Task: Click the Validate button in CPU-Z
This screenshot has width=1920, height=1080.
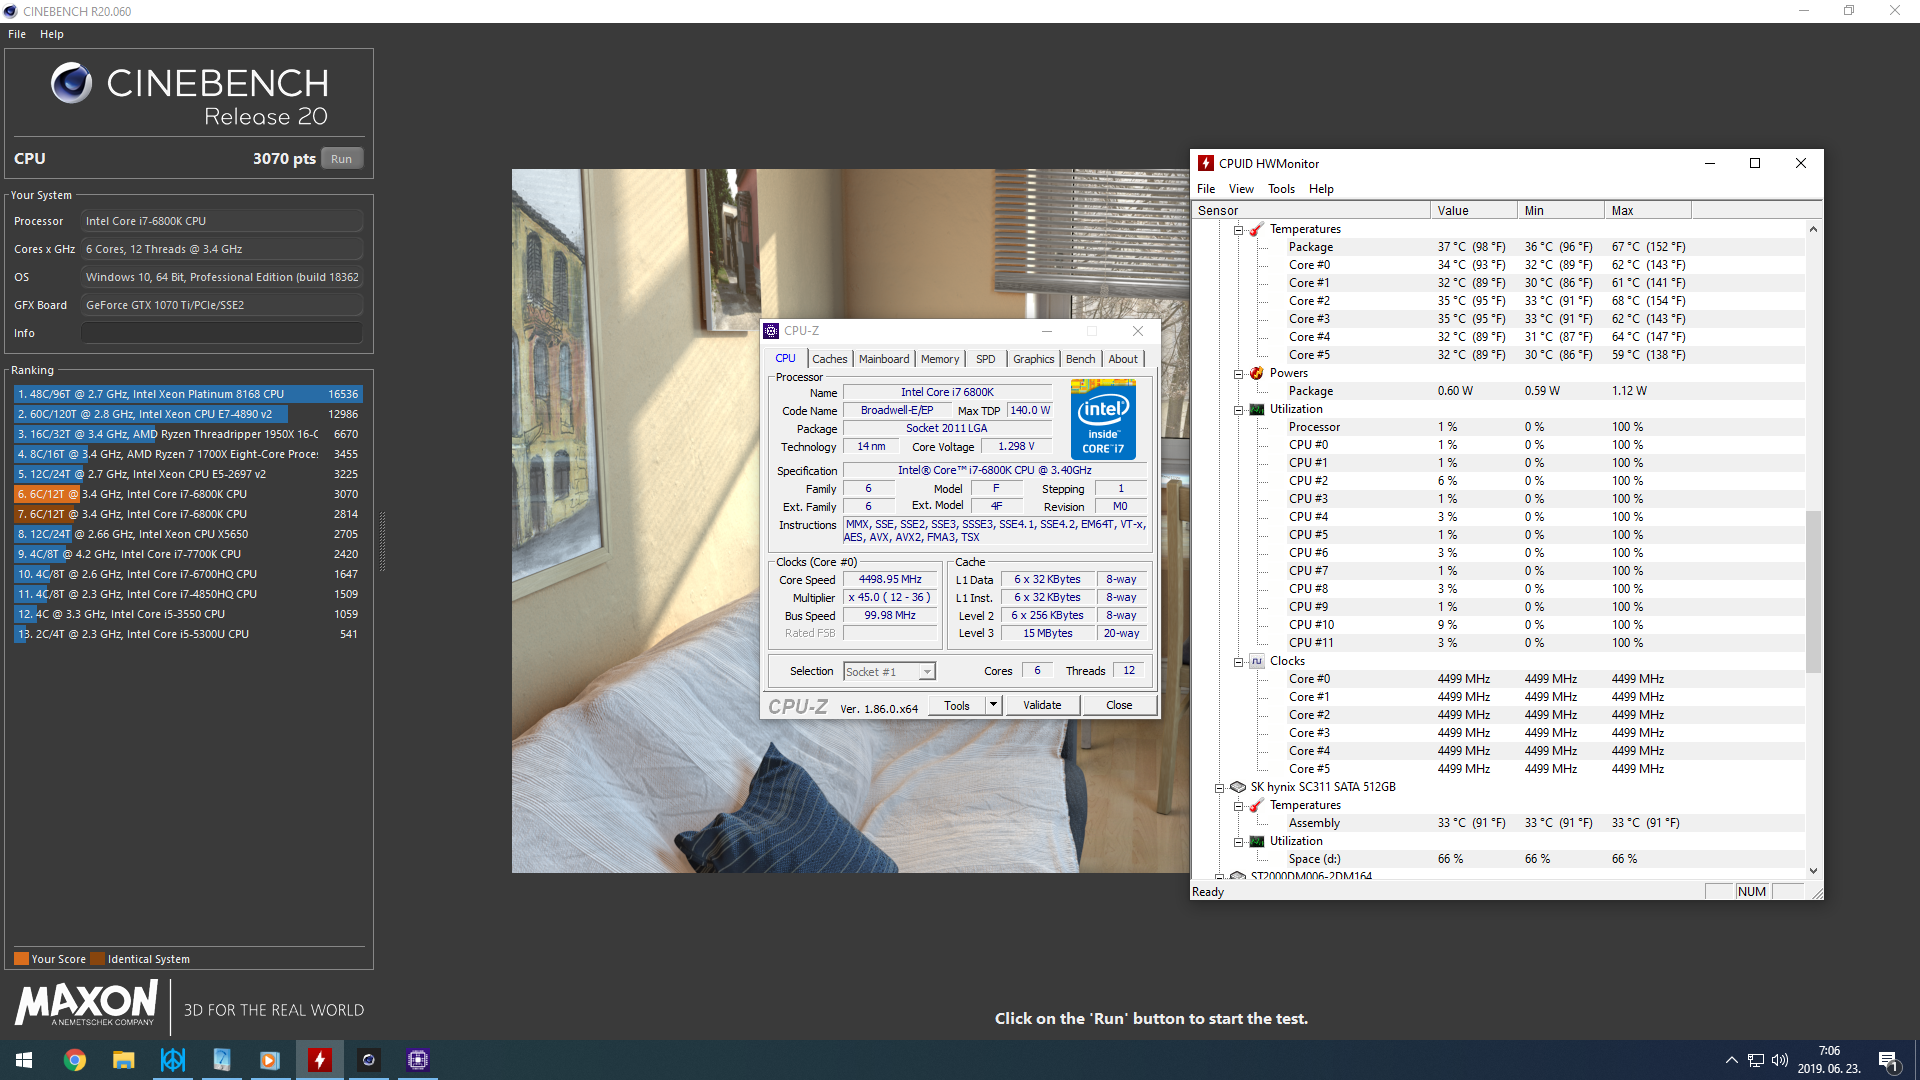Action: pyautogui.click(x=1042, y=705)
